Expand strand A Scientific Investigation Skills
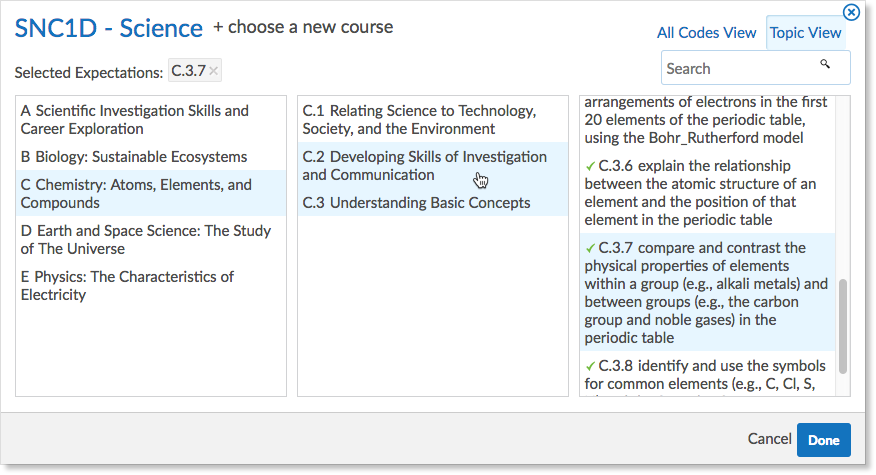The width and height of the screenshot is (876, 475). (151, 120)
